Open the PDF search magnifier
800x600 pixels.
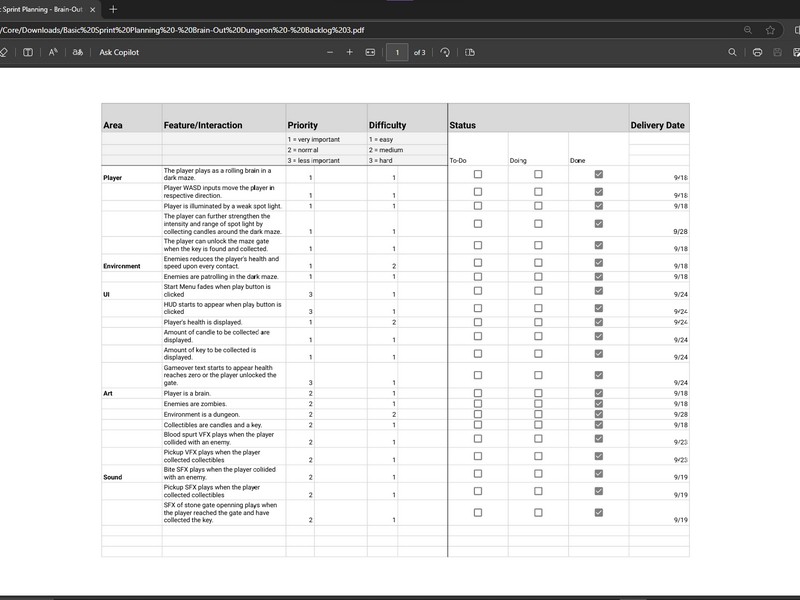[733, 52]
